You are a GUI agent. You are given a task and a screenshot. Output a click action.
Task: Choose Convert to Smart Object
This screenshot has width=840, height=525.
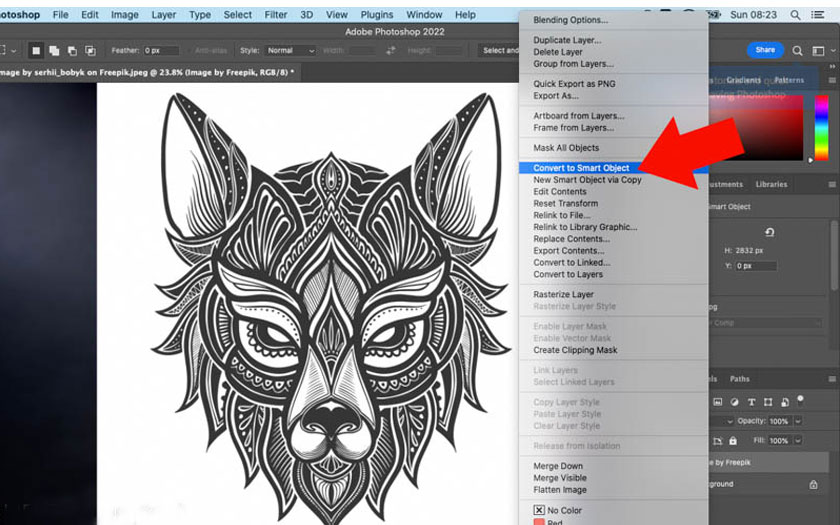coord(581,168)
